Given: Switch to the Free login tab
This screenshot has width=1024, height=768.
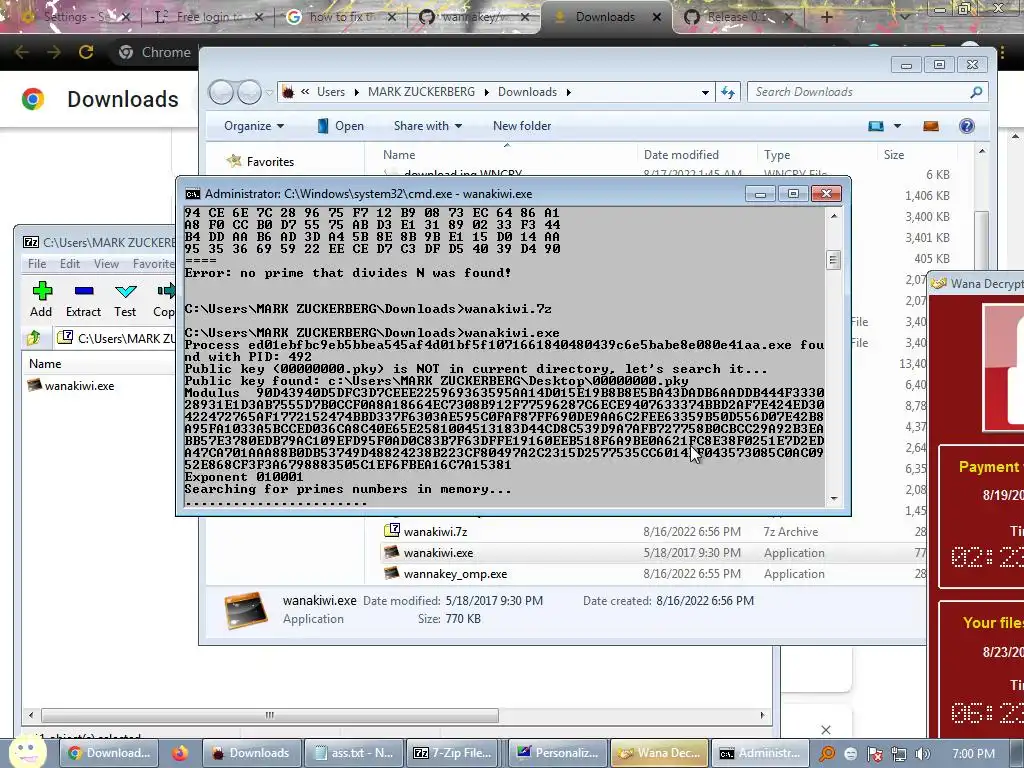Looking at the screenshot, I should point(208,17).
